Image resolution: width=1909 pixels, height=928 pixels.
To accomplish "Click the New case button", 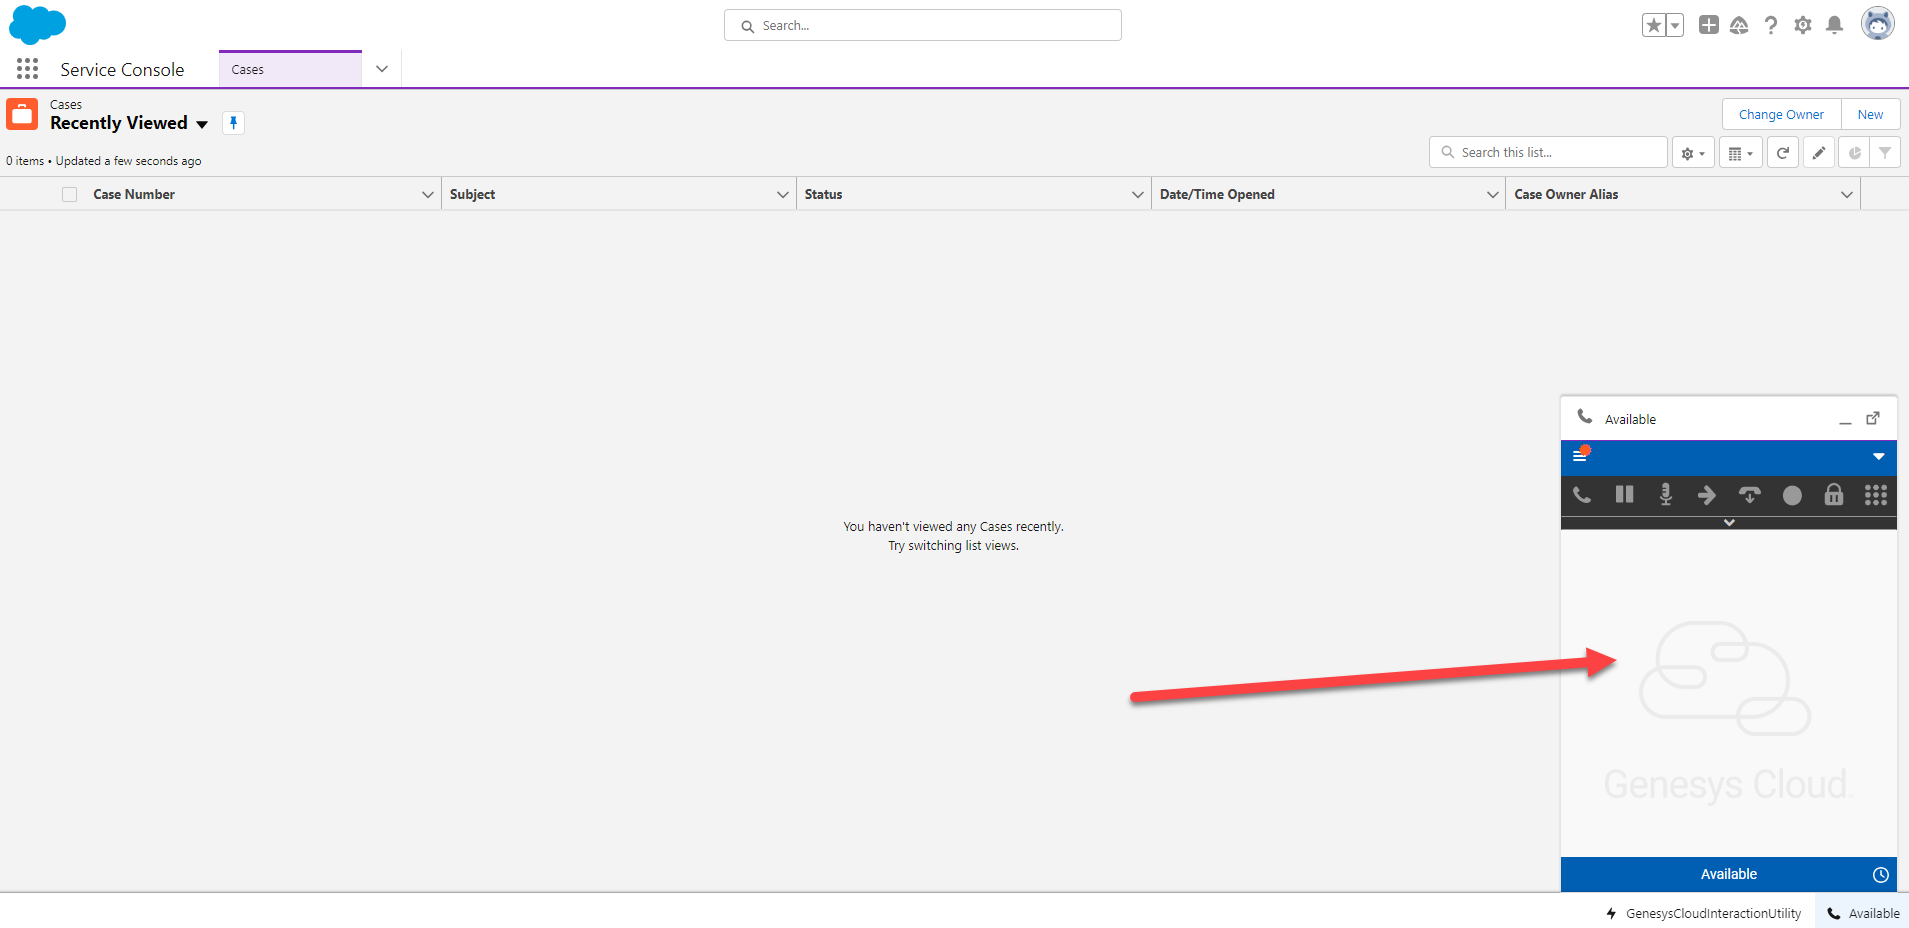I will (1870, 114).
